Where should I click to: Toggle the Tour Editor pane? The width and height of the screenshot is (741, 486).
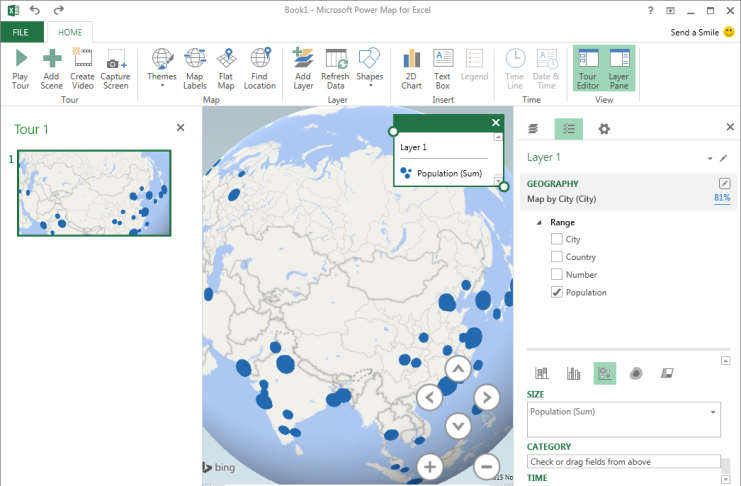tap(588, 69)
